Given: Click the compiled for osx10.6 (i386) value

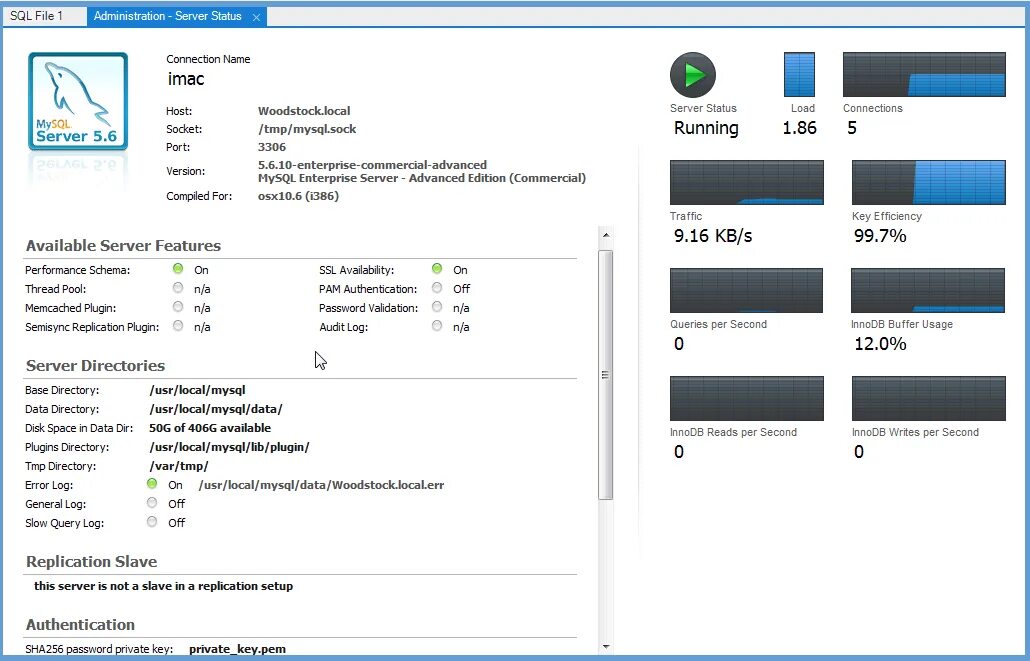Looking at the screenshot, I should (298, 196).
